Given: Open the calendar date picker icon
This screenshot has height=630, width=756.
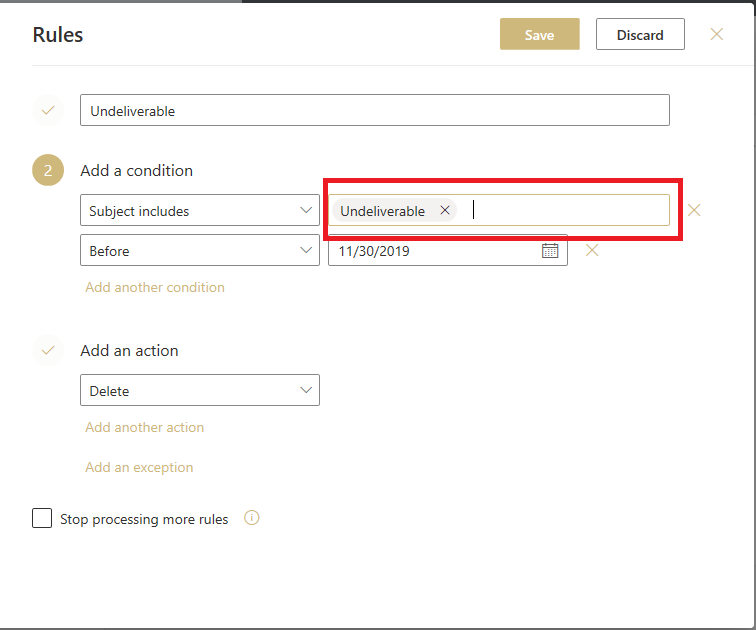Looking at the screenshot, I should [550, 251].
